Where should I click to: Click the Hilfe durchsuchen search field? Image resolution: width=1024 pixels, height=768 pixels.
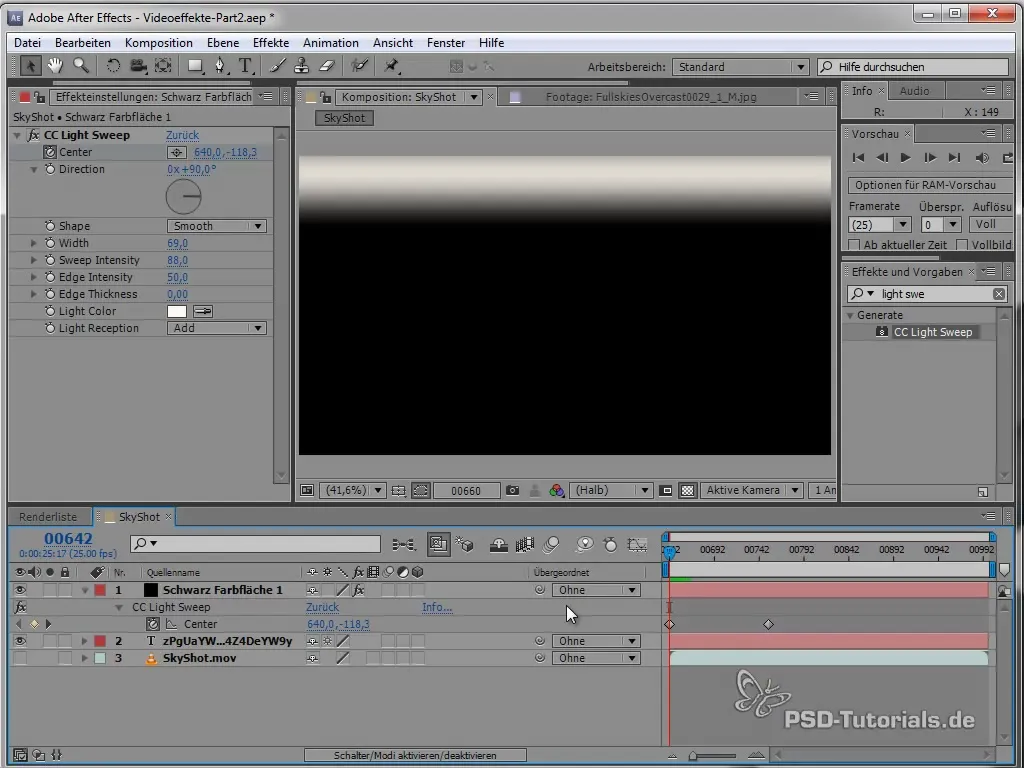click(x=913, y=67)
